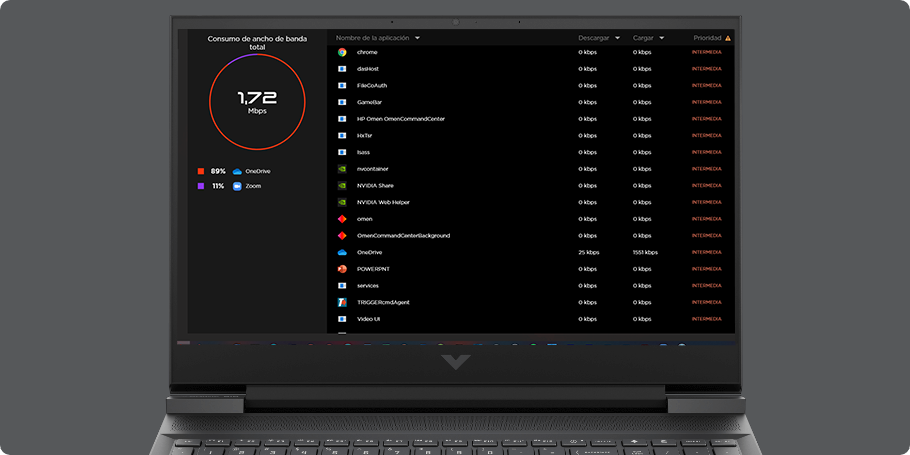Click the Zoom icon in the bandwidth legend
This screenshot has width=910, height=455.
coord(237,186)
